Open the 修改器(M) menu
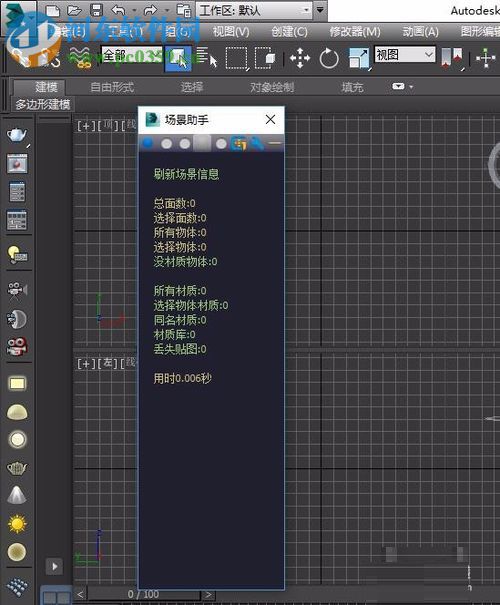 coord(355,32)
